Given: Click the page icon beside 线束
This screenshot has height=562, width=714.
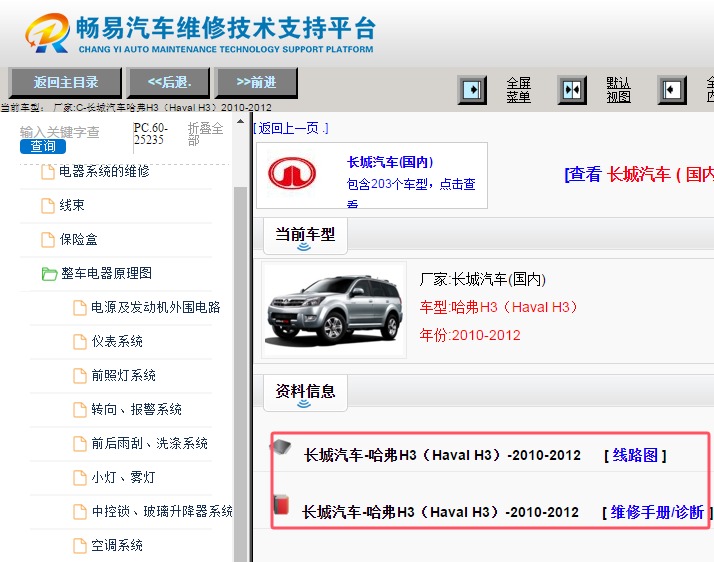Looking at the screenshot, I should (x=48, y=206).
